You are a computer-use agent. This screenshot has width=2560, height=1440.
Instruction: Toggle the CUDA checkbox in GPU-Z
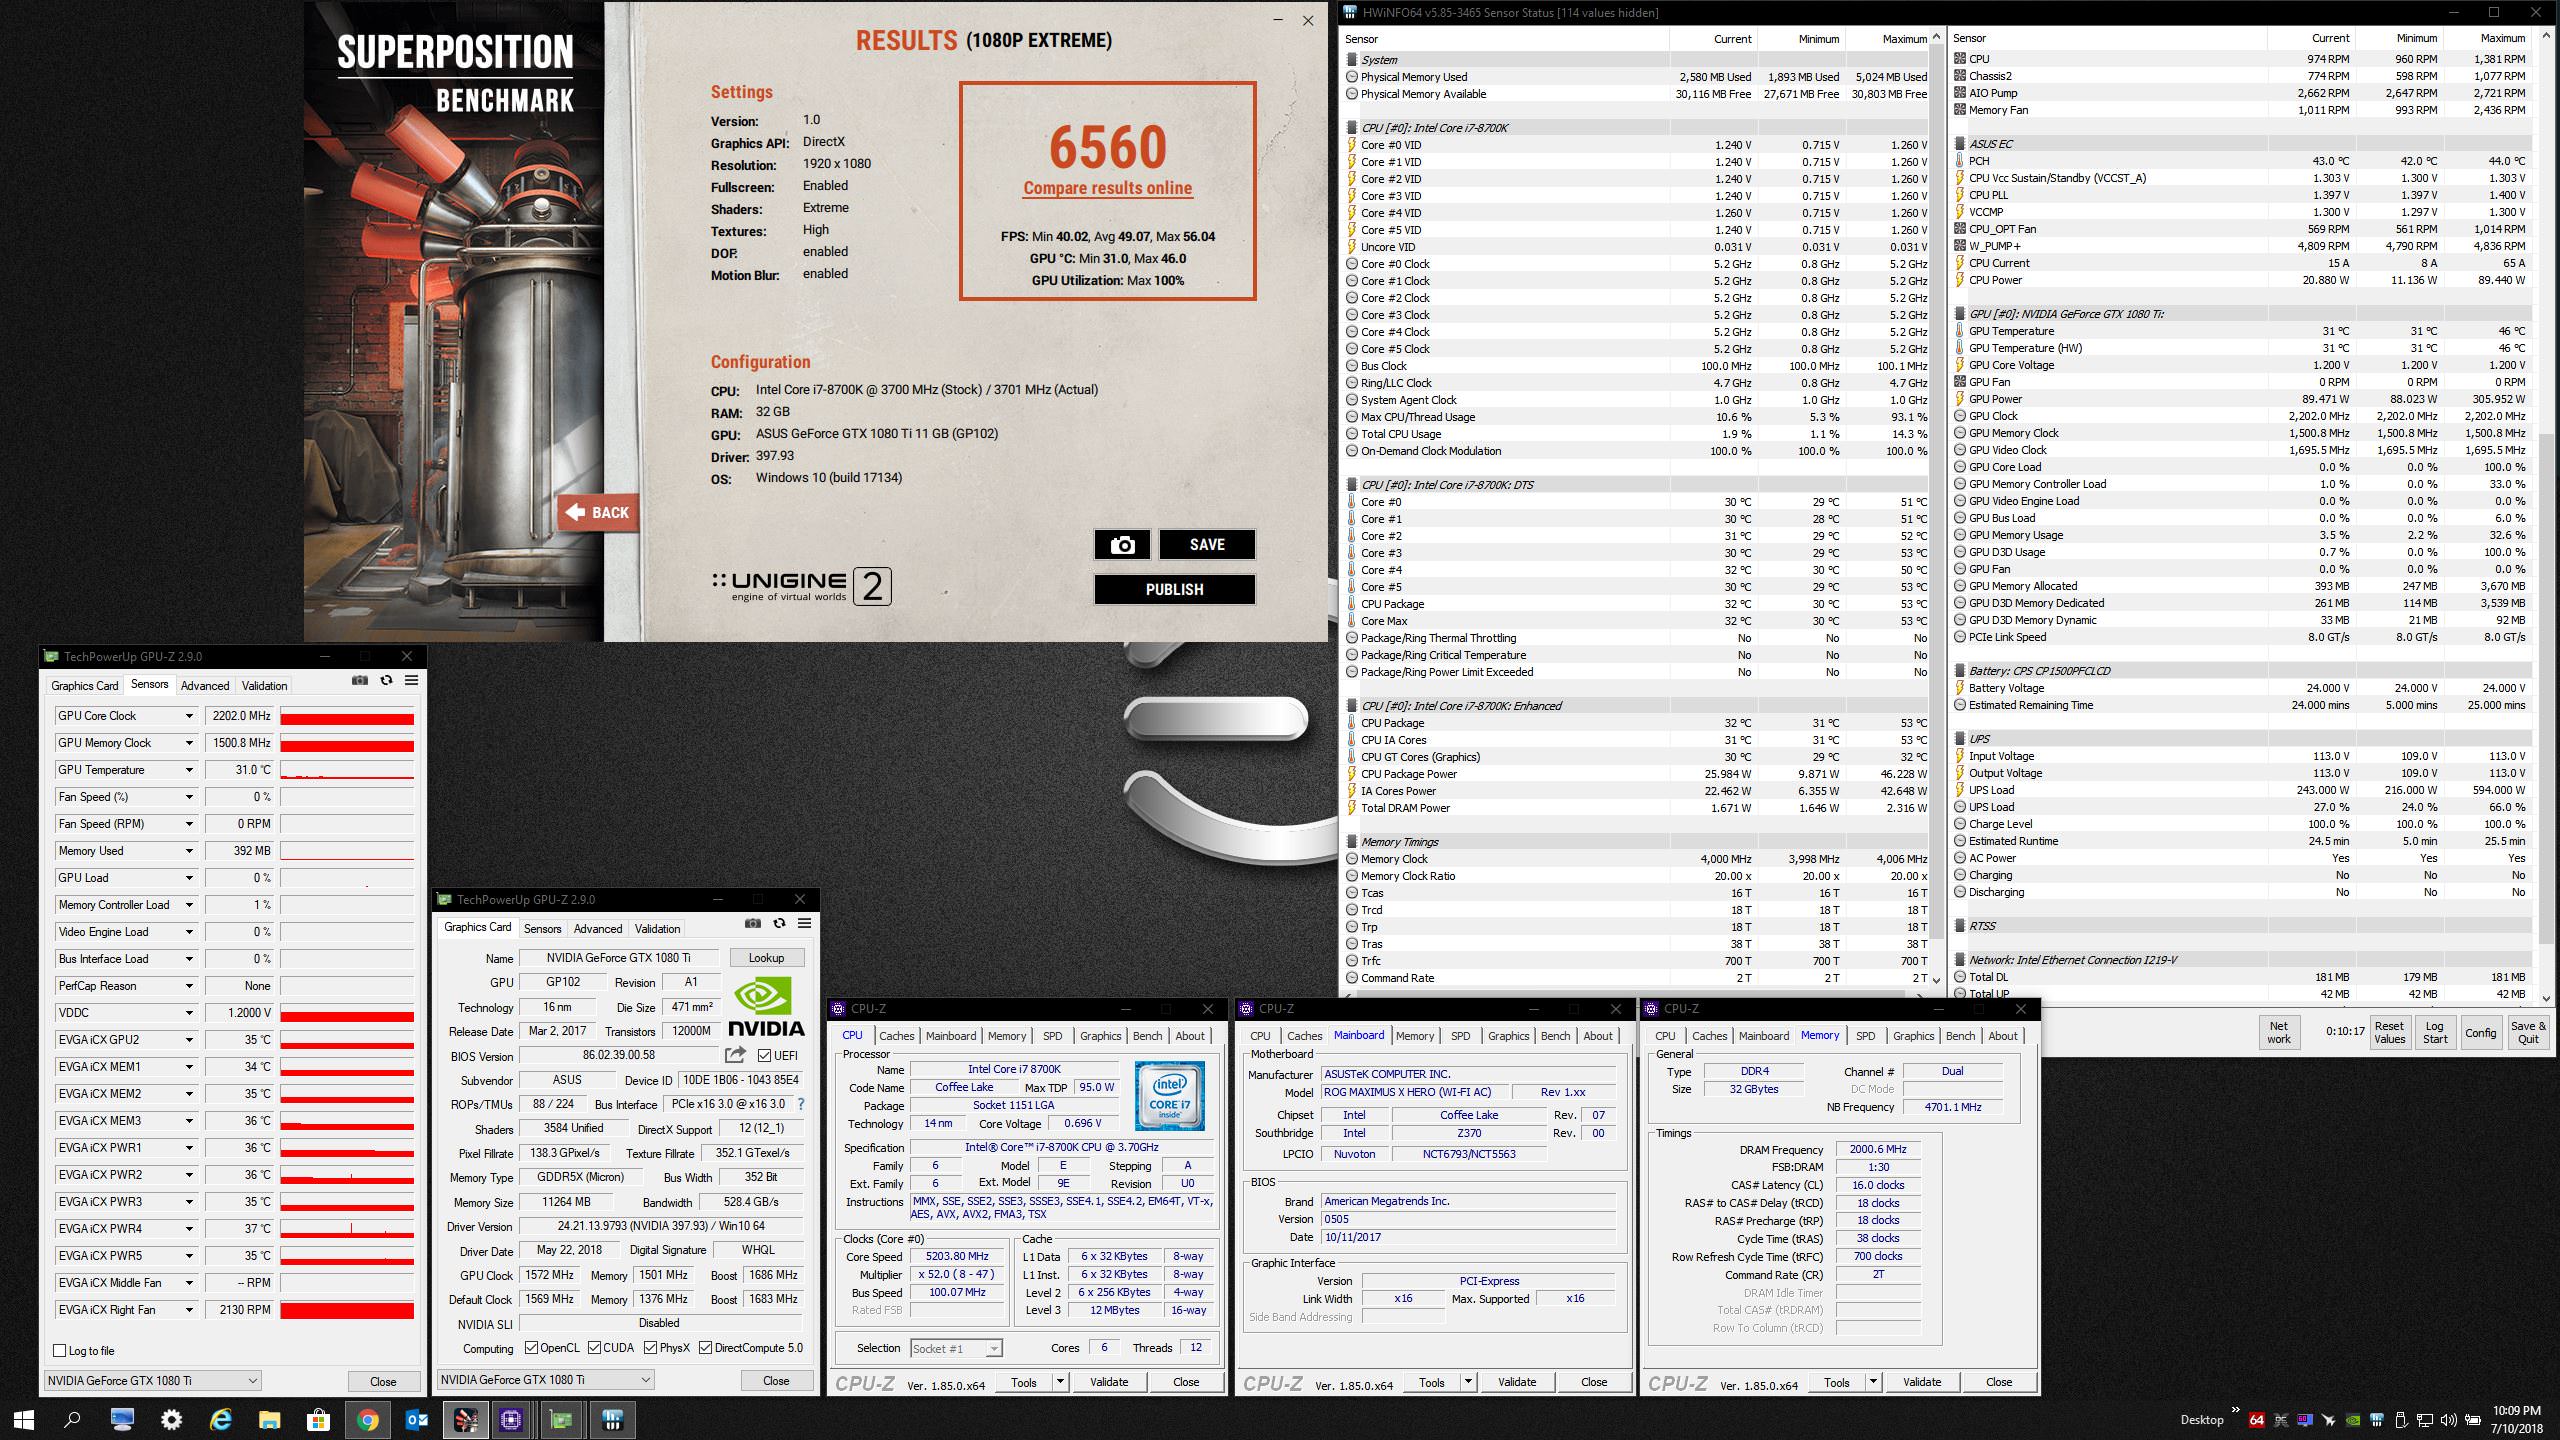pyautogui.click(x=594, y=1348)
